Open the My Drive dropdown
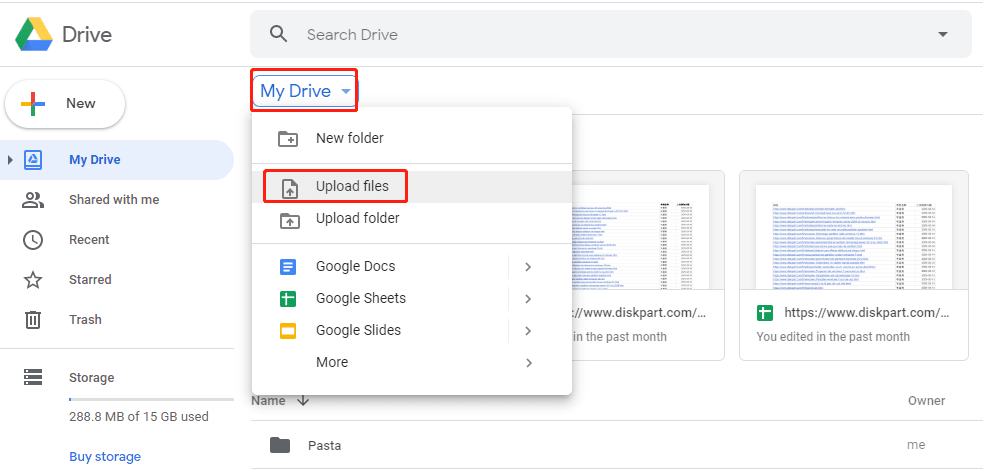 click(x=304, y=91)
